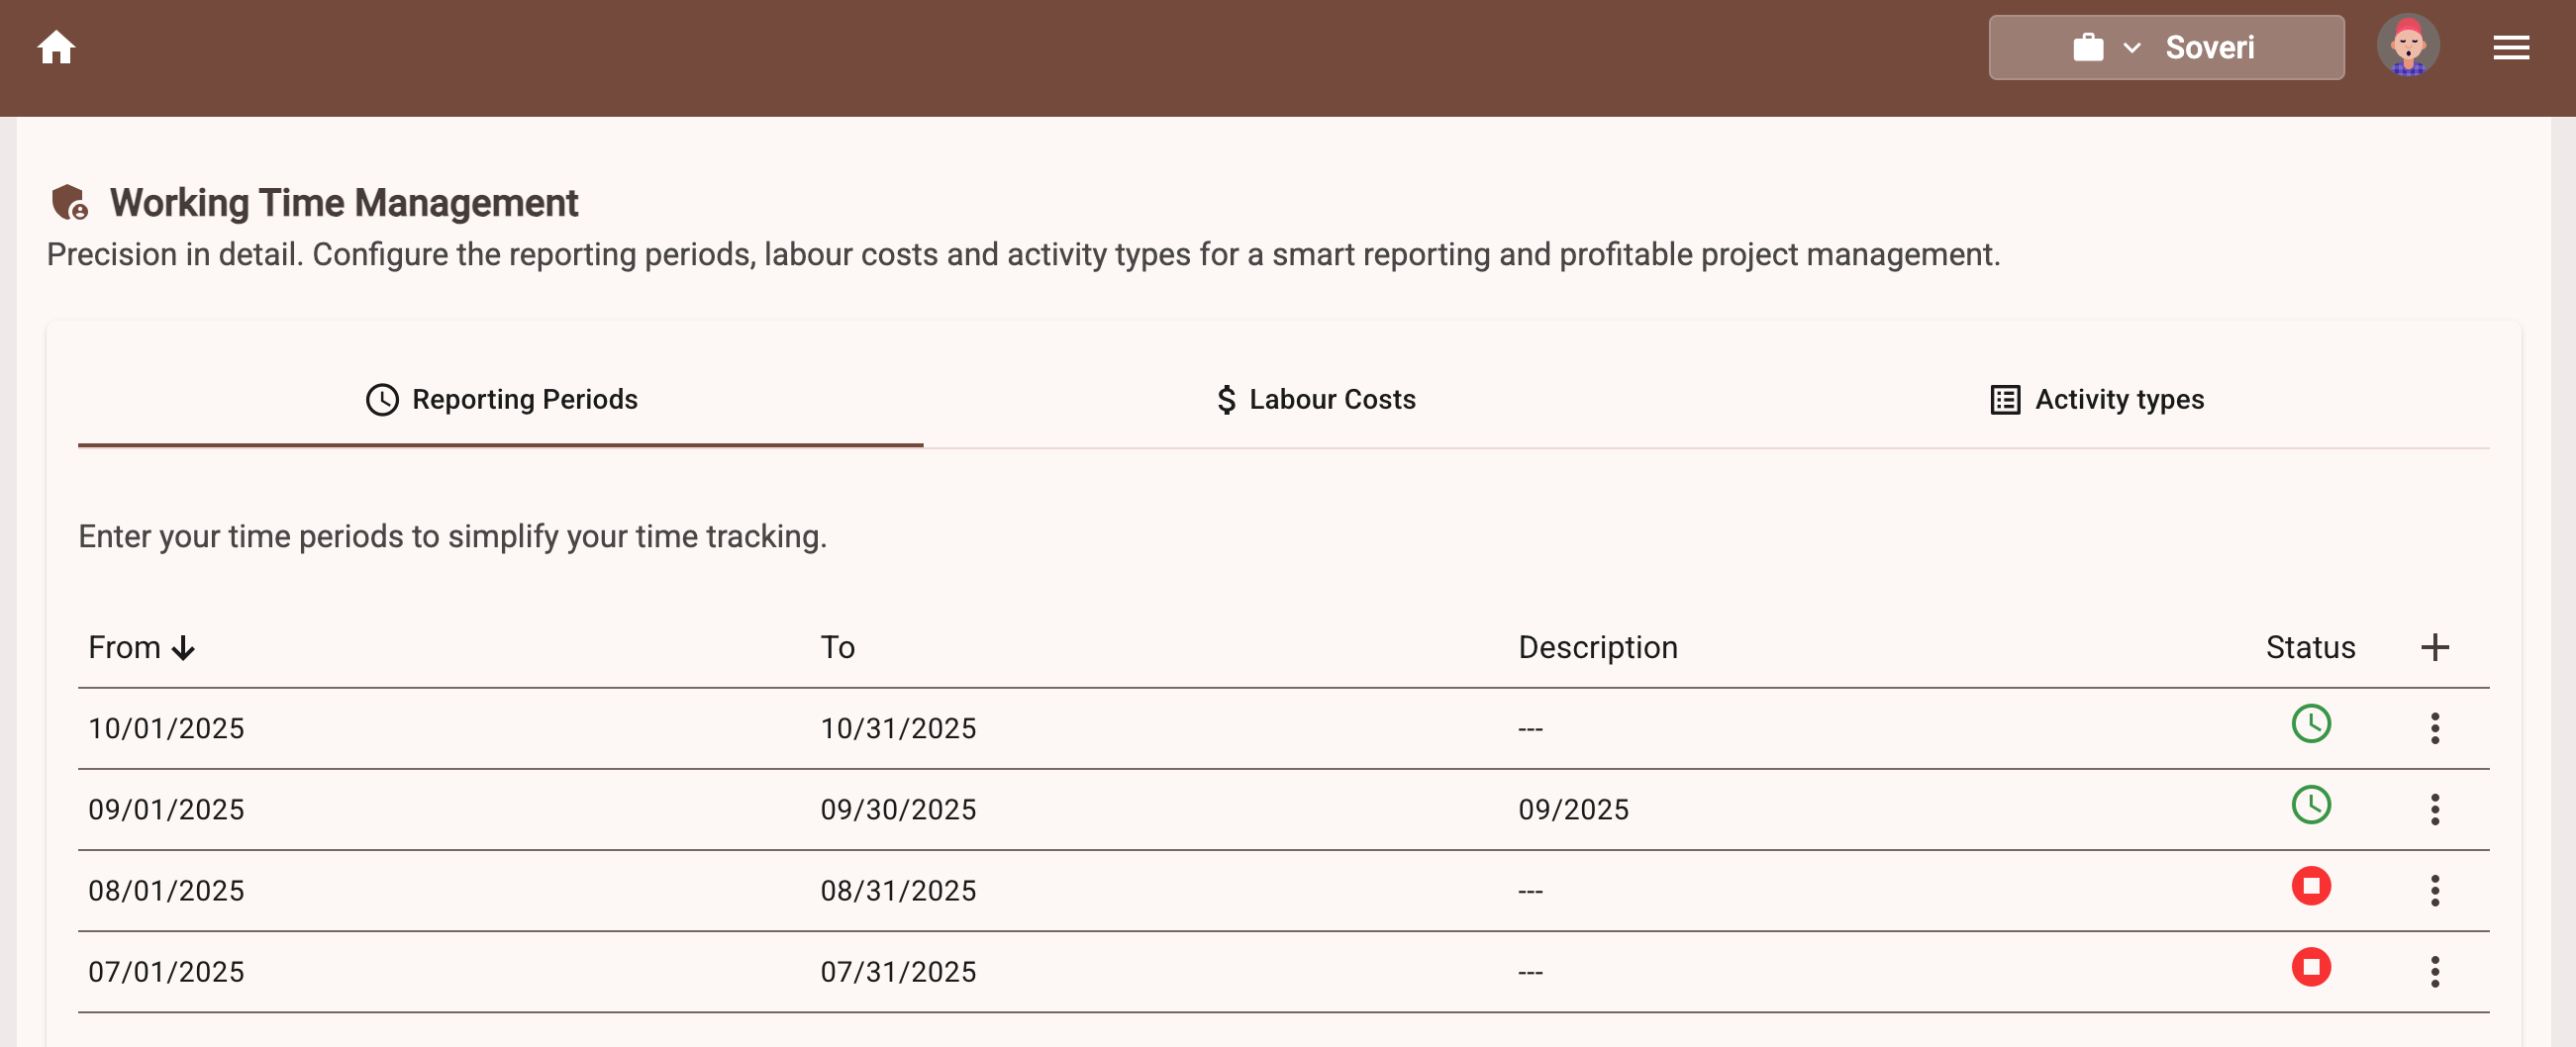Go to the home page icon

pyautogui.click(x=56, y=47)
